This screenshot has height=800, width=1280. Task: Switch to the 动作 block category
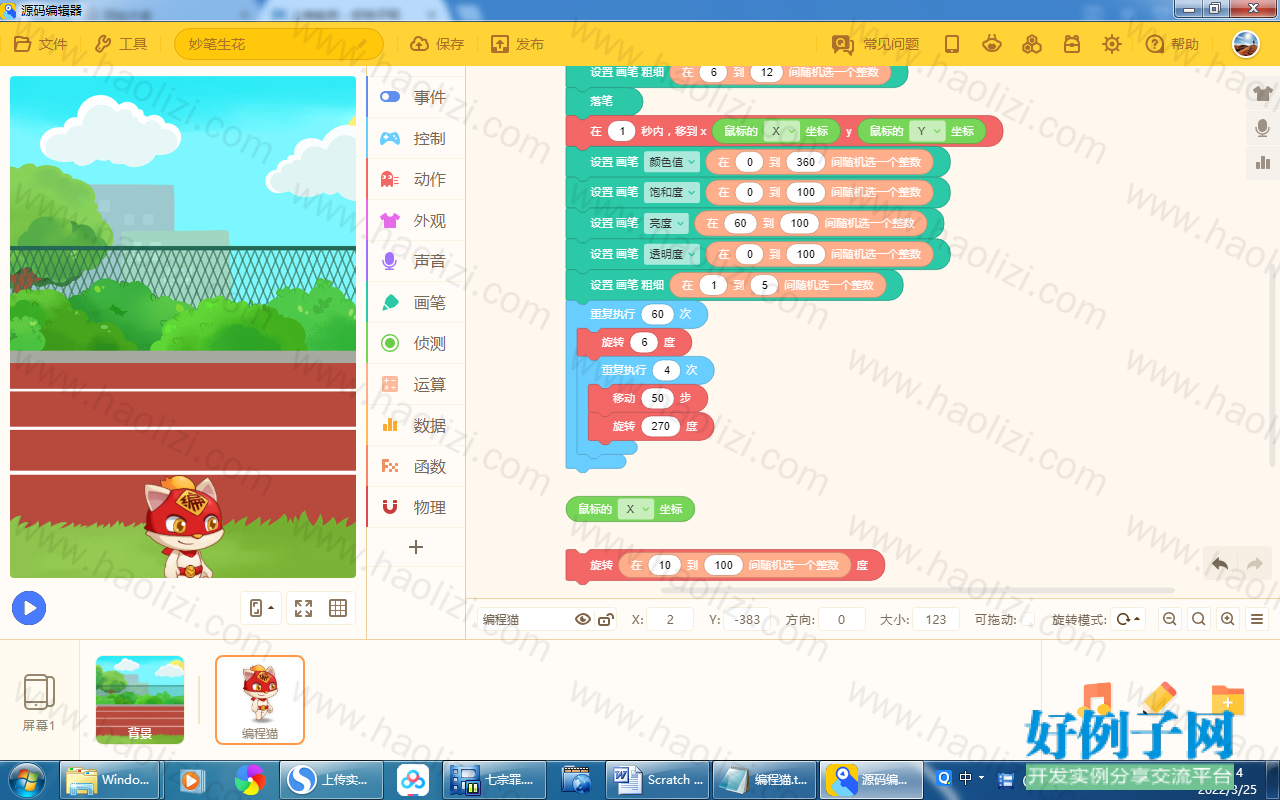417,179
